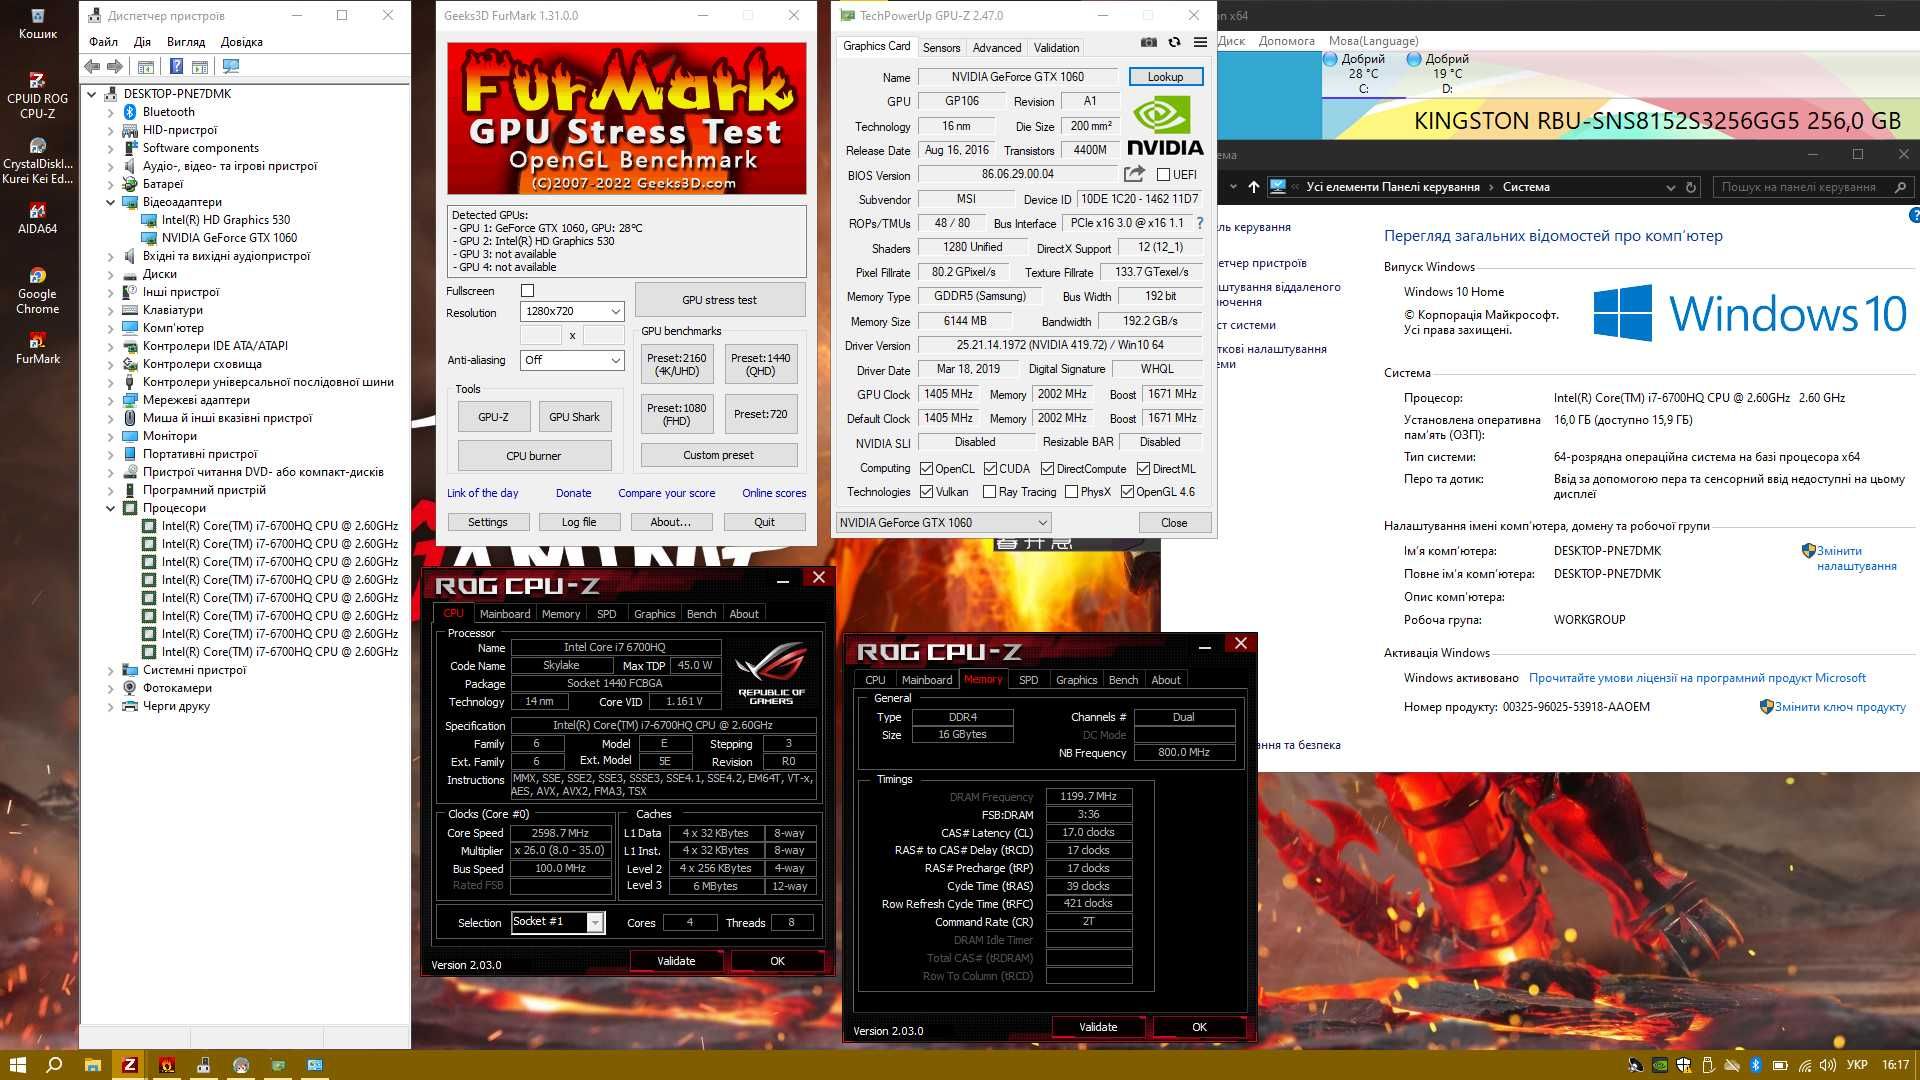The image size is (1920, 1080).
Task: Open the Файл menu in Device Manager
Action: tap(103, 42)
